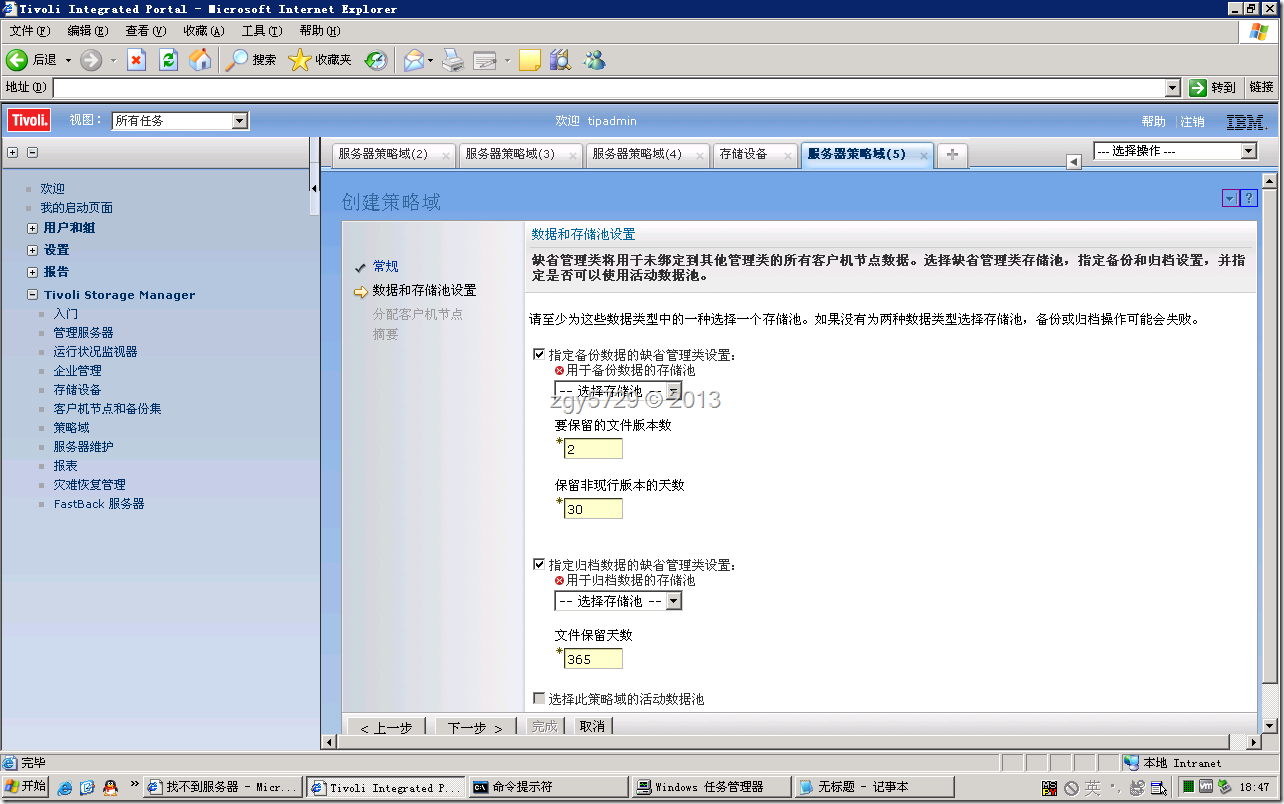
Task: Click the vertical scrollbar down arrow
Action: 1270,725
